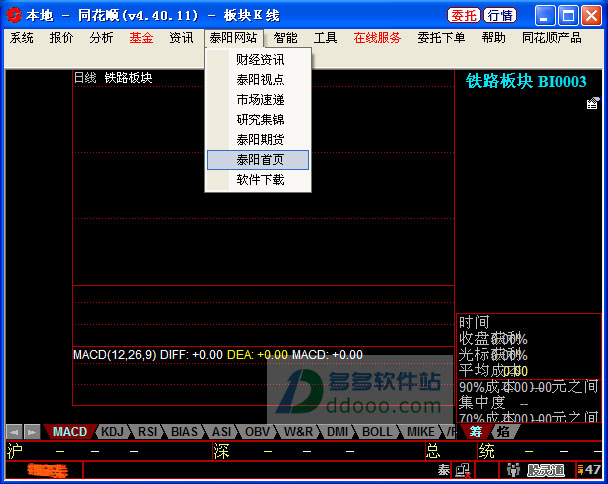The image size is (608, 484).
Task: Click the 委托 button in title bar
Action: (x=463, y=16)
